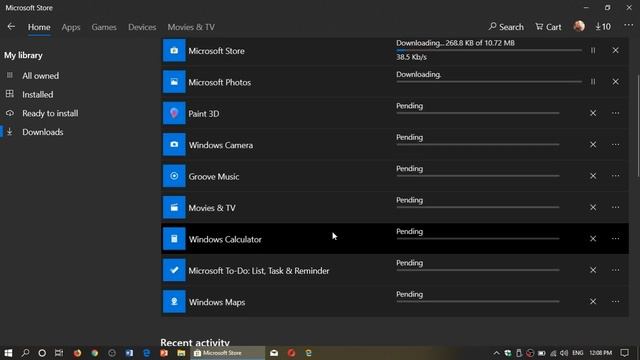The image size is (640, 360).
Task: Click the Microsoft Store taskbar button
Action: pyautogui.click(x=228, y=353)
